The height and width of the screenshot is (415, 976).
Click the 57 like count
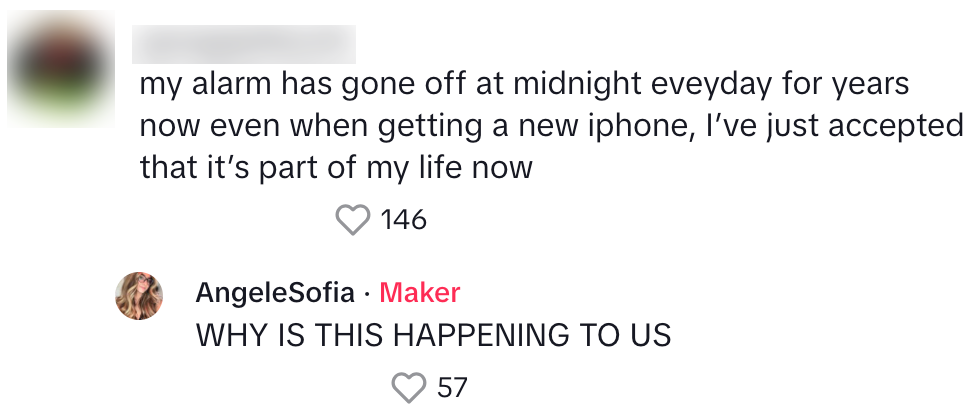tap(452, 387)
